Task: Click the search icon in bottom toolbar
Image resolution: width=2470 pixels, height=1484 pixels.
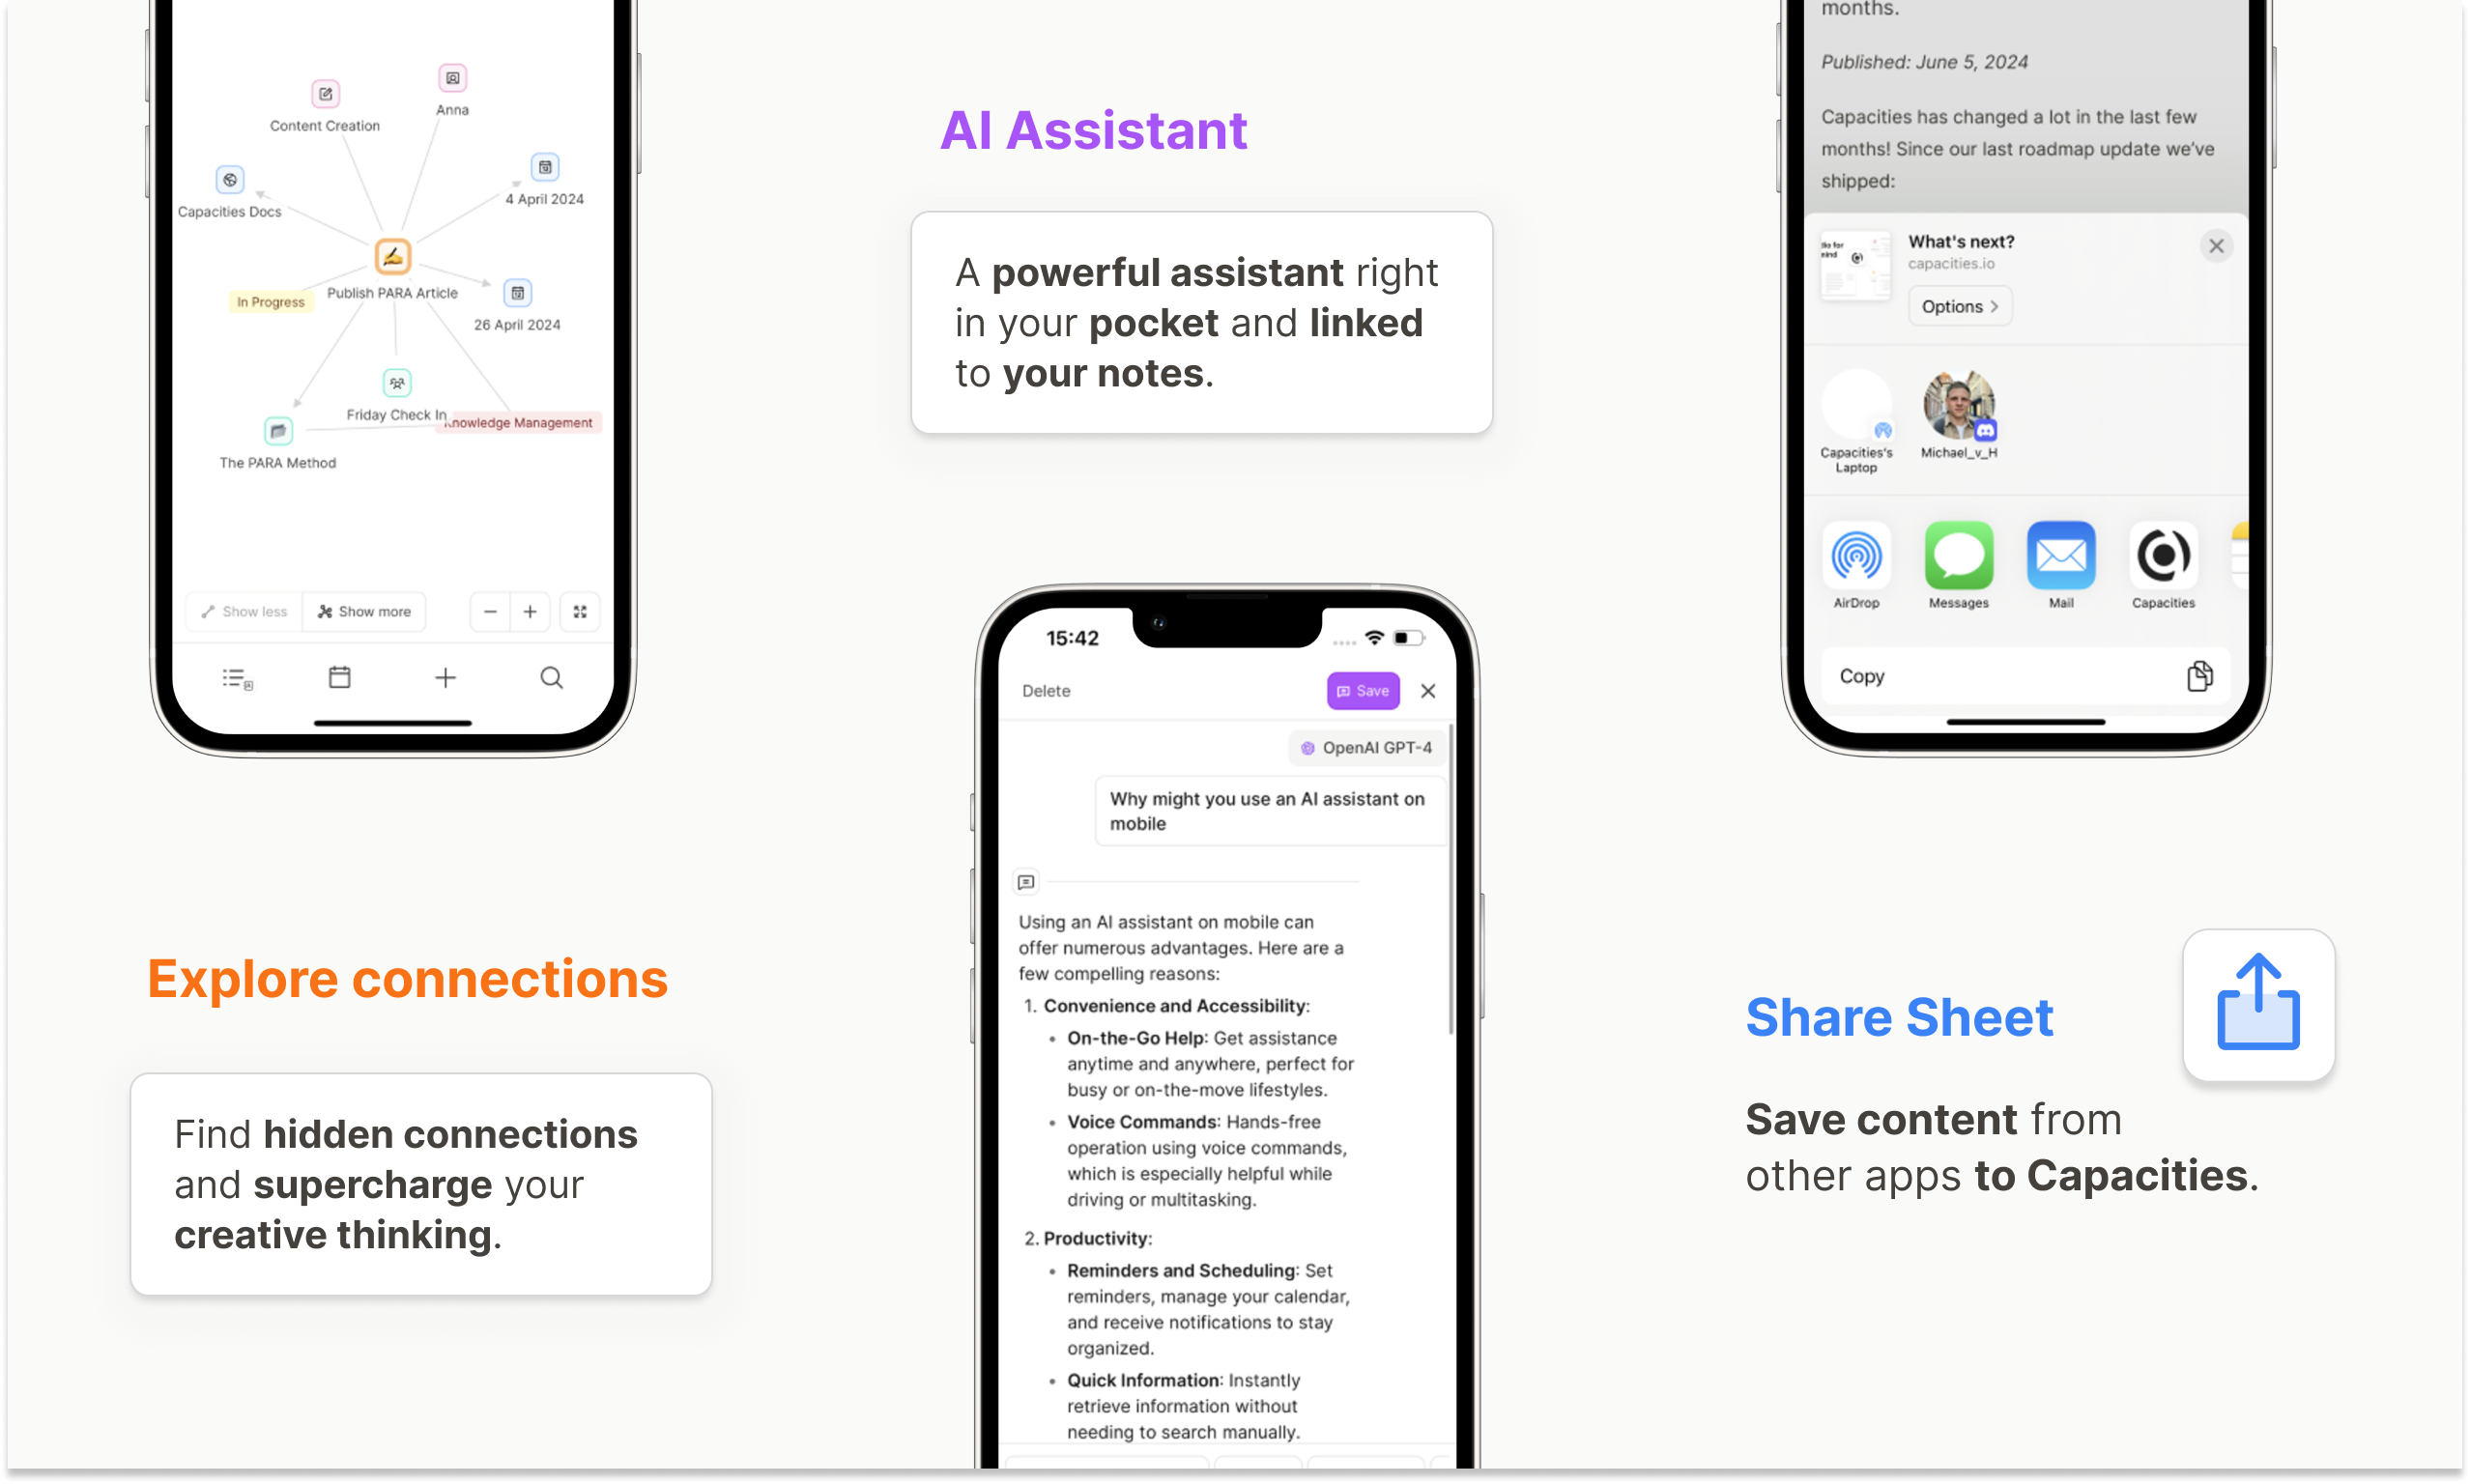Action: (x=552, y=679)
